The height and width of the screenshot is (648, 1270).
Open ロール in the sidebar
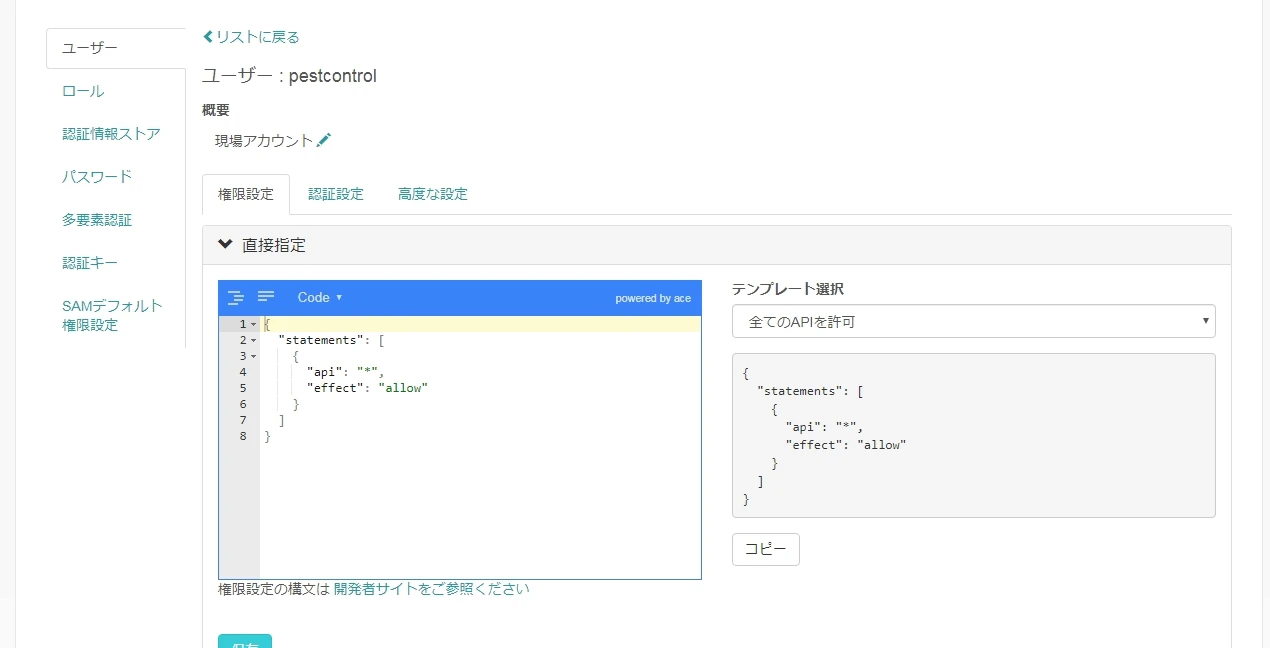click(x=83, y=91)
